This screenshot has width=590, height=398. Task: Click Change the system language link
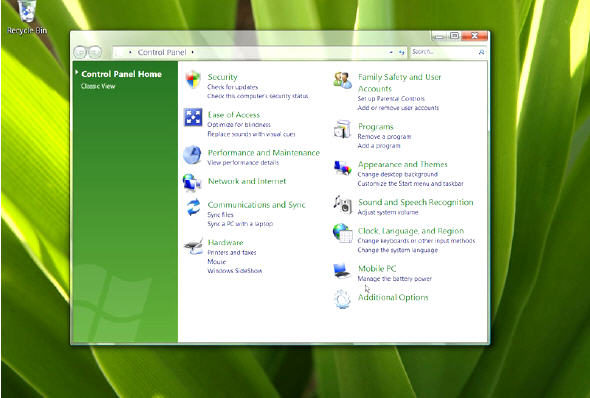tap(398, 250)
